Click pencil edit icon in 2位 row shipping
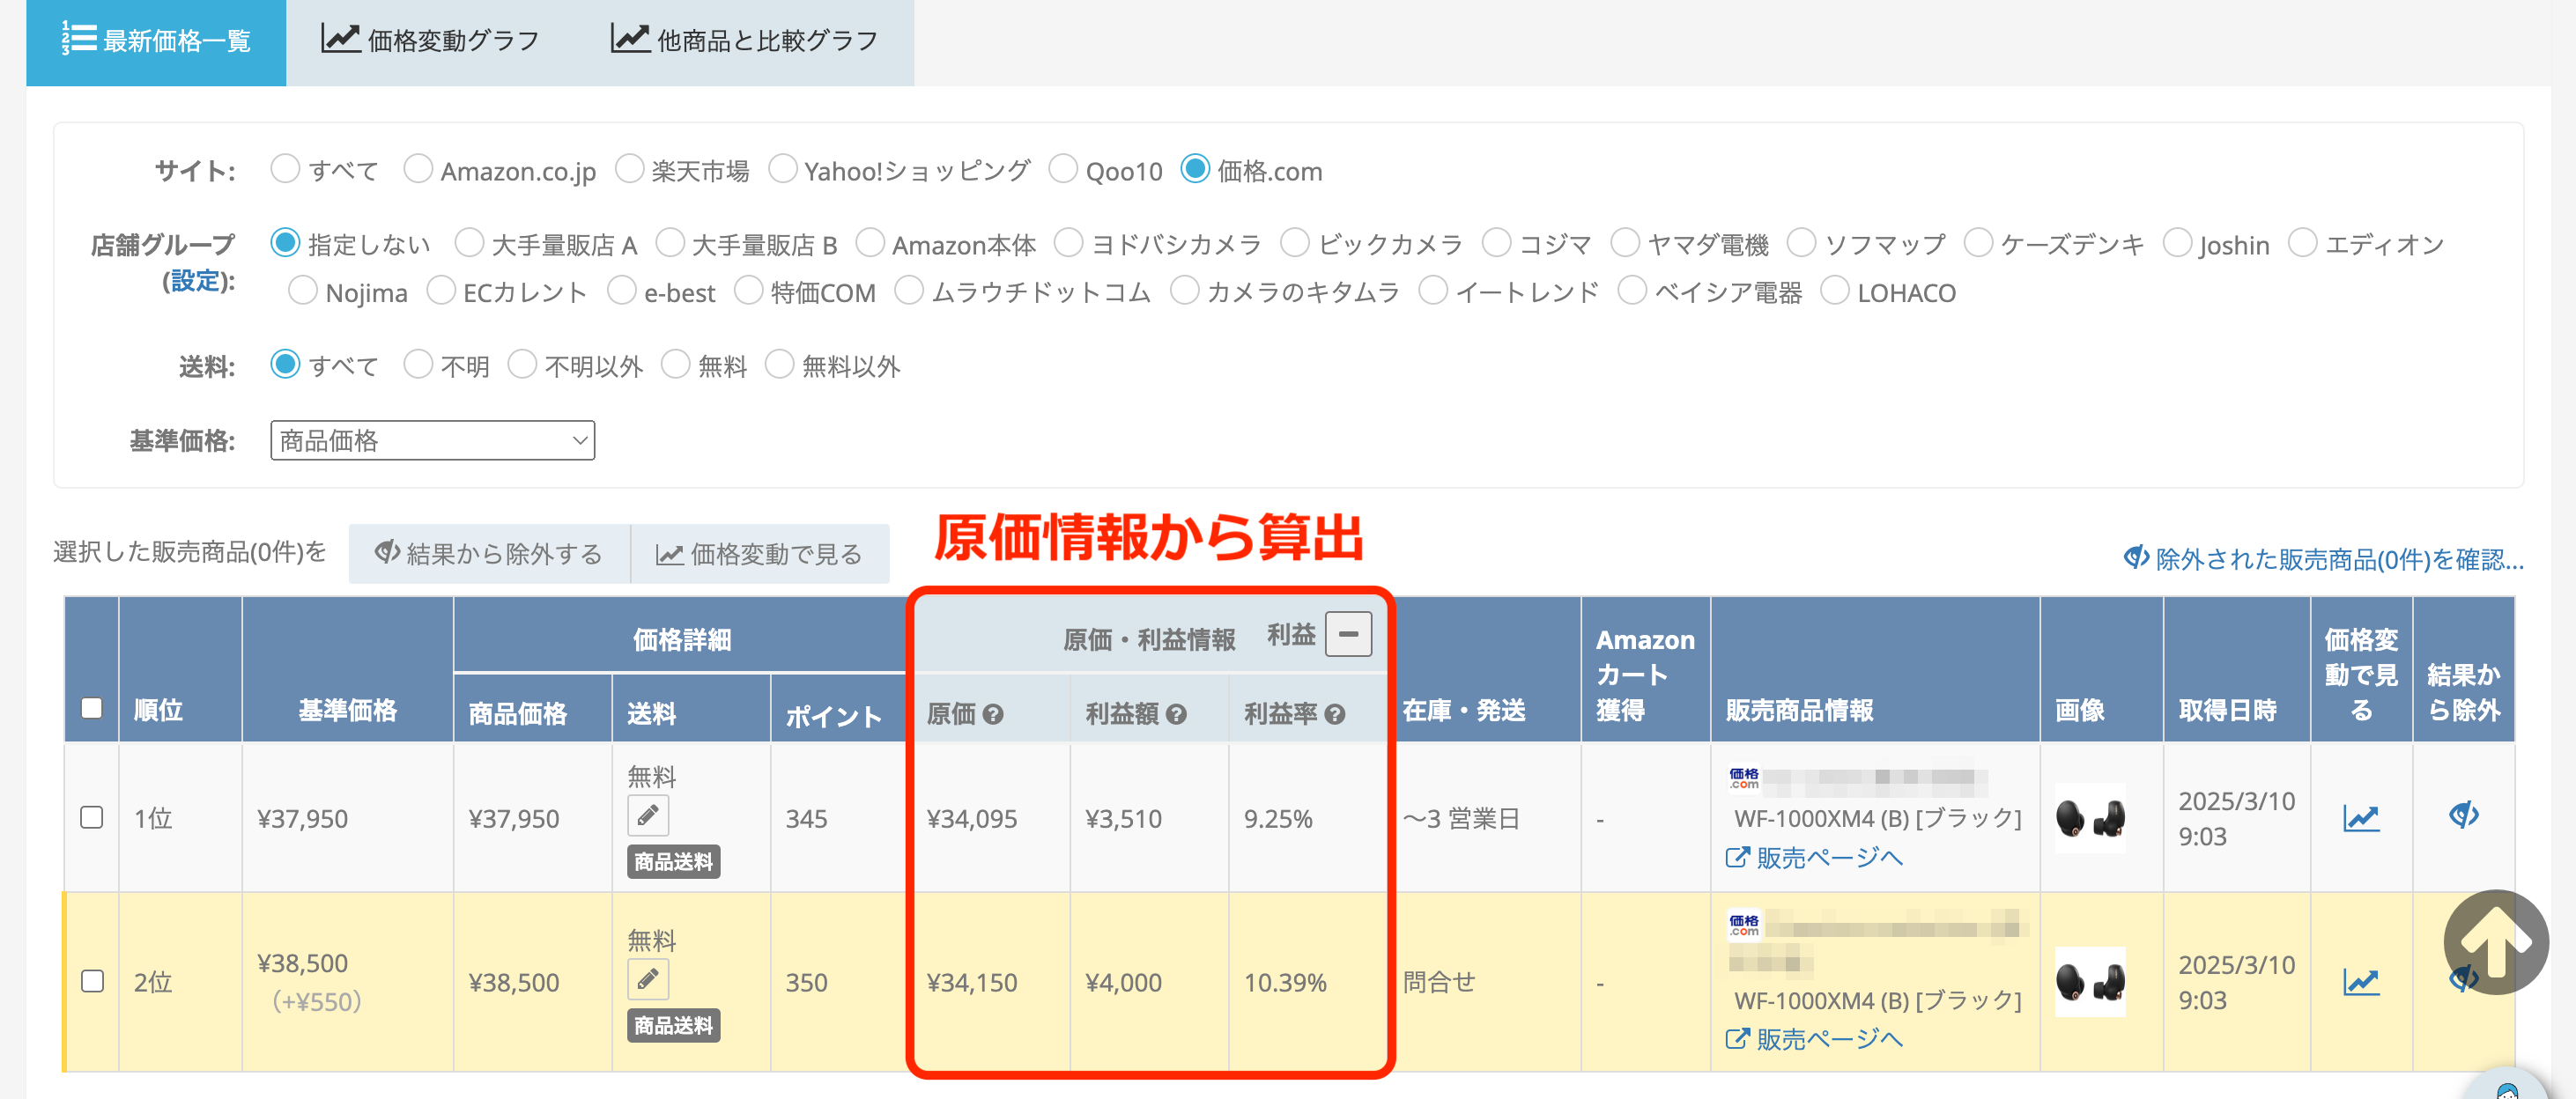 [x=647, y=979]
